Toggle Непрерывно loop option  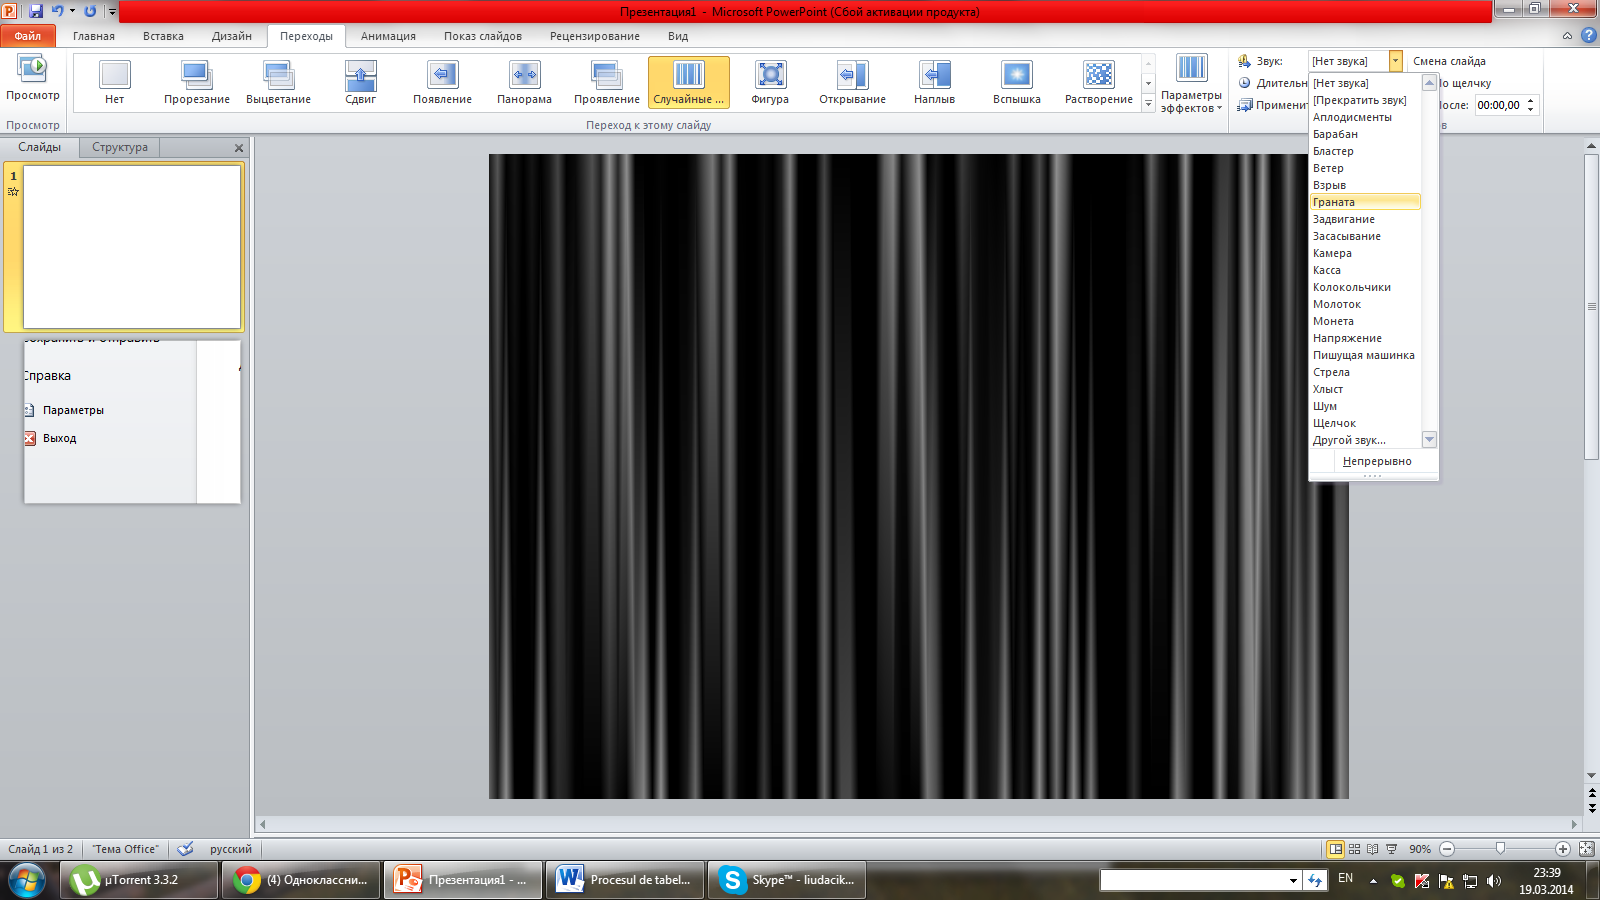click(1374, 461)
